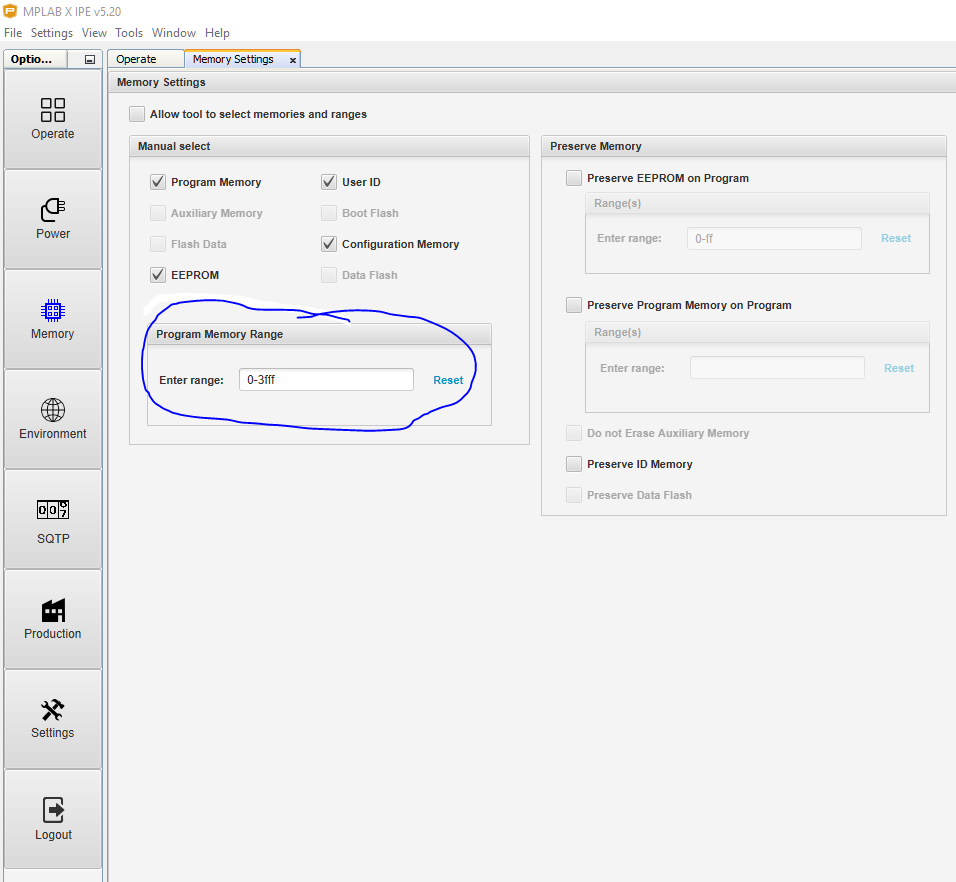The width and height of the screenshot is (956, 882).
Task: Click the Program Memory Range input field
Action: (326, 380)
